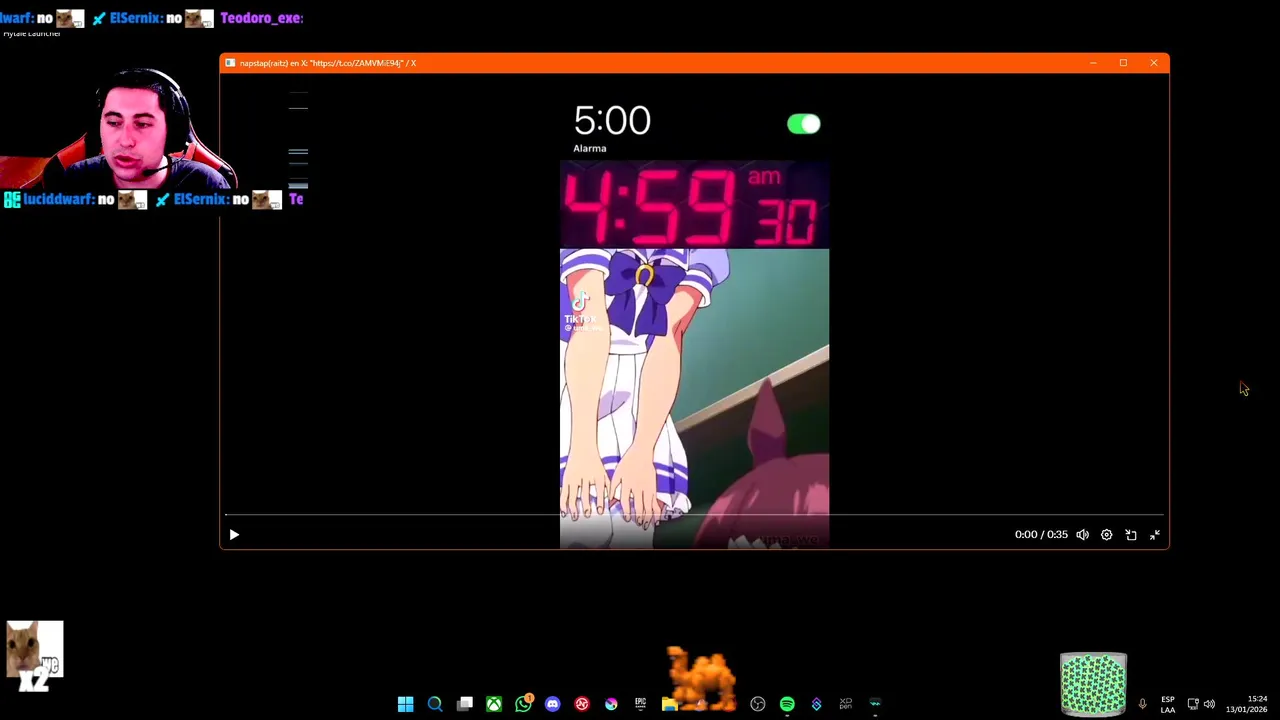Open the purple diamond app in taskbar
This screenshot has height=720, width=1280.
point(816,704)
